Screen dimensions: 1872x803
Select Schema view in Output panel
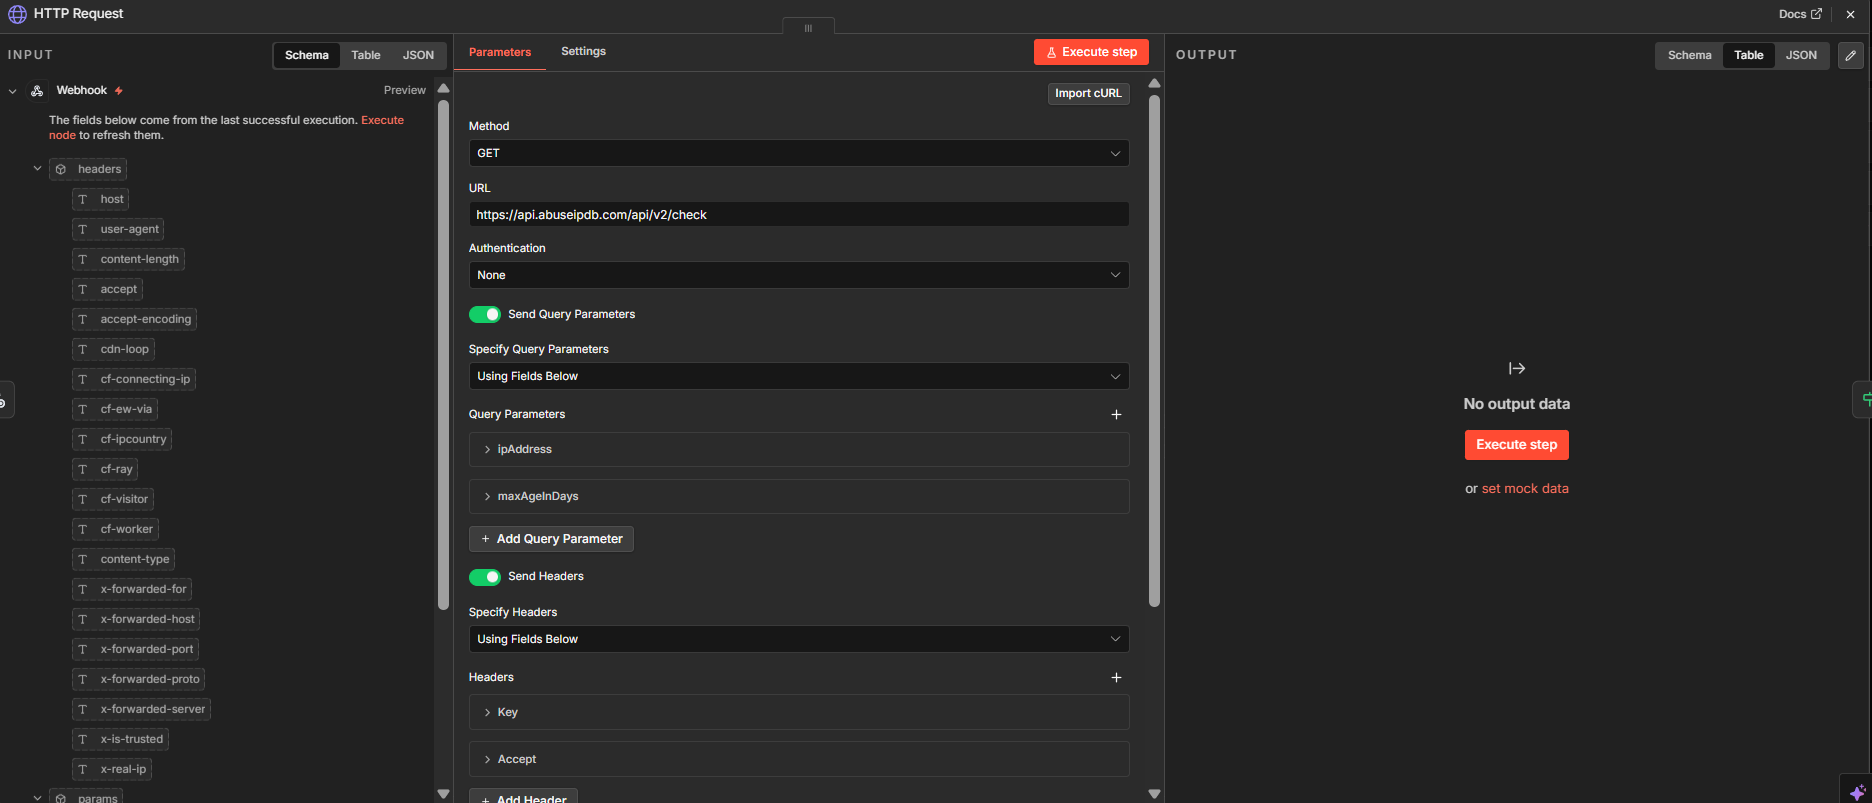(x=1689, y=56)
